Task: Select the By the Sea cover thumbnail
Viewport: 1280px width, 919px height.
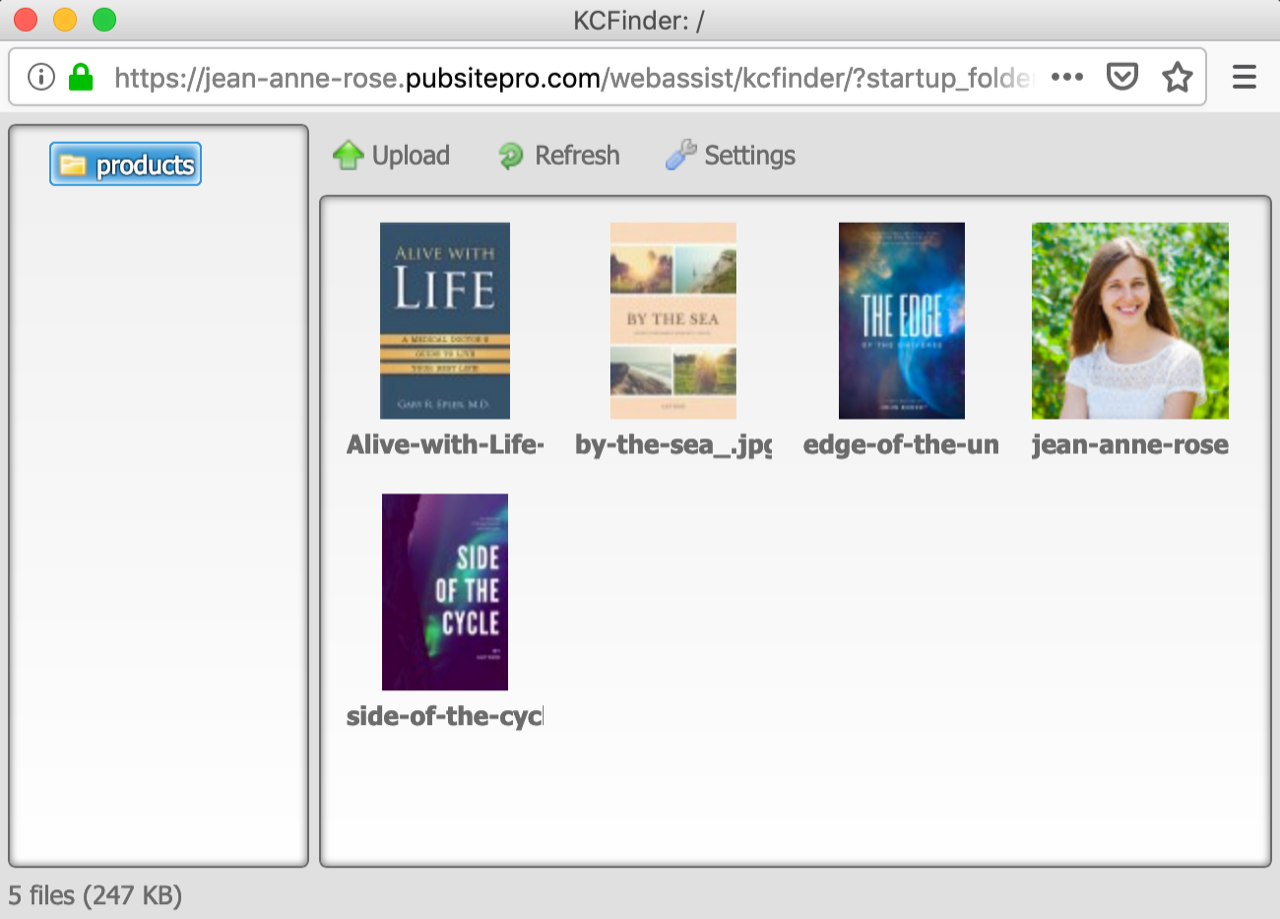Action: (x=673, y=320)
